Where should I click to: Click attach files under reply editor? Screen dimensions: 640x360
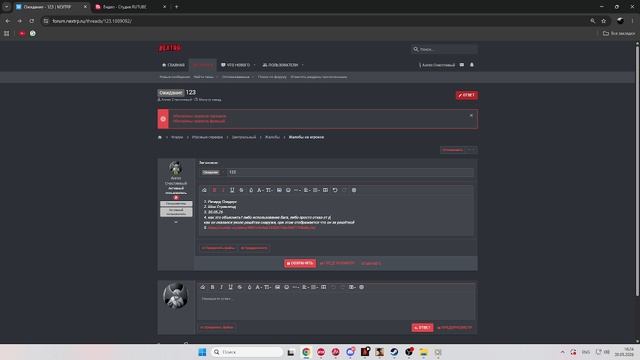pos(217,327)
